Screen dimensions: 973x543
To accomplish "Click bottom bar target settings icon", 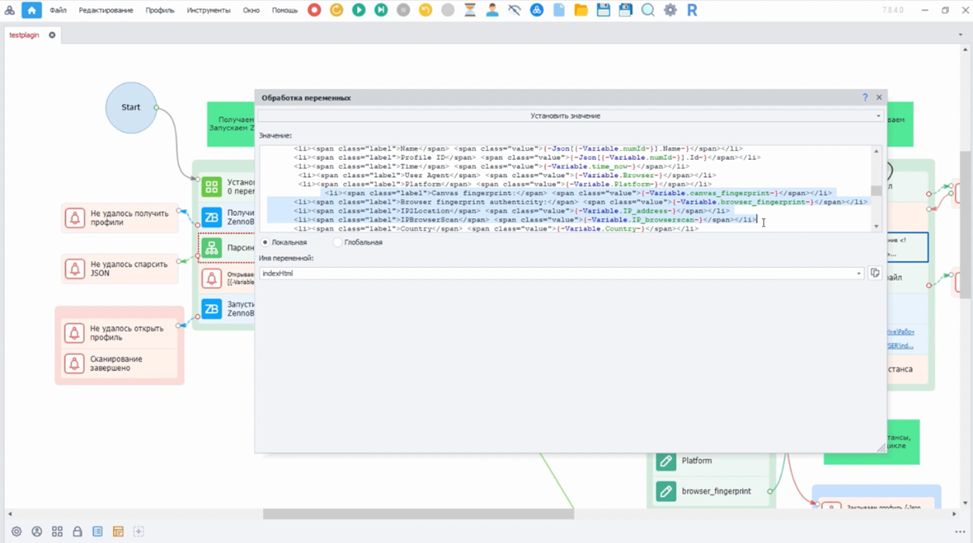I will tap(17, 531).
